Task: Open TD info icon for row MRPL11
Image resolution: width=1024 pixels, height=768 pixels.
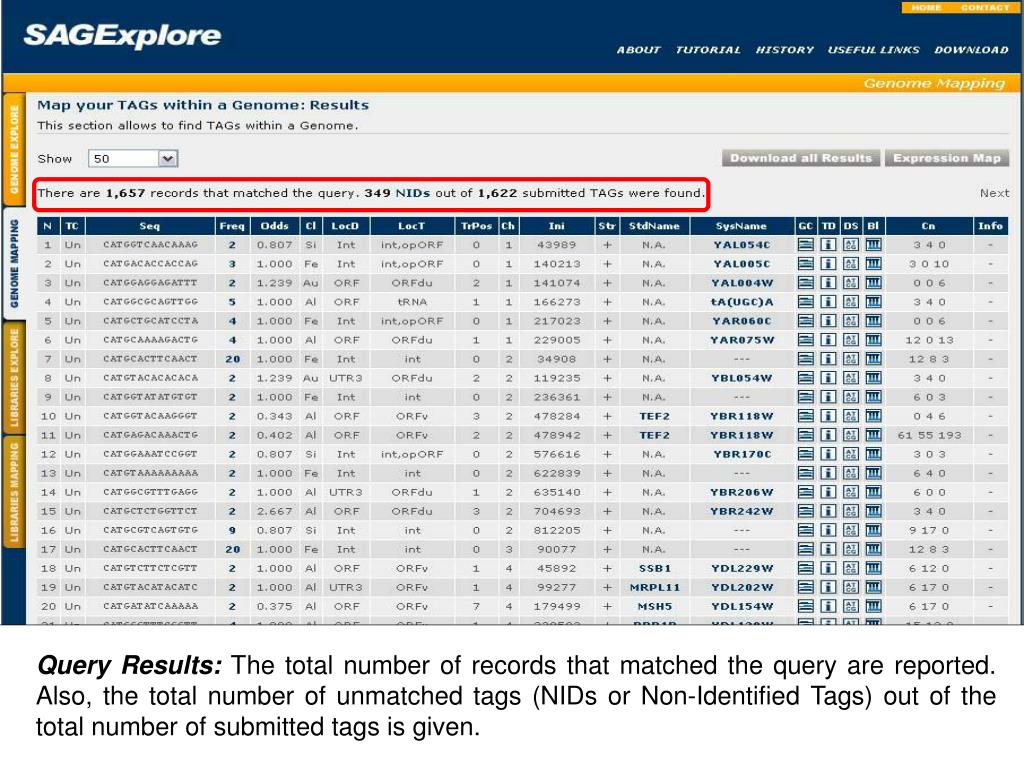Action: [828, 587]
